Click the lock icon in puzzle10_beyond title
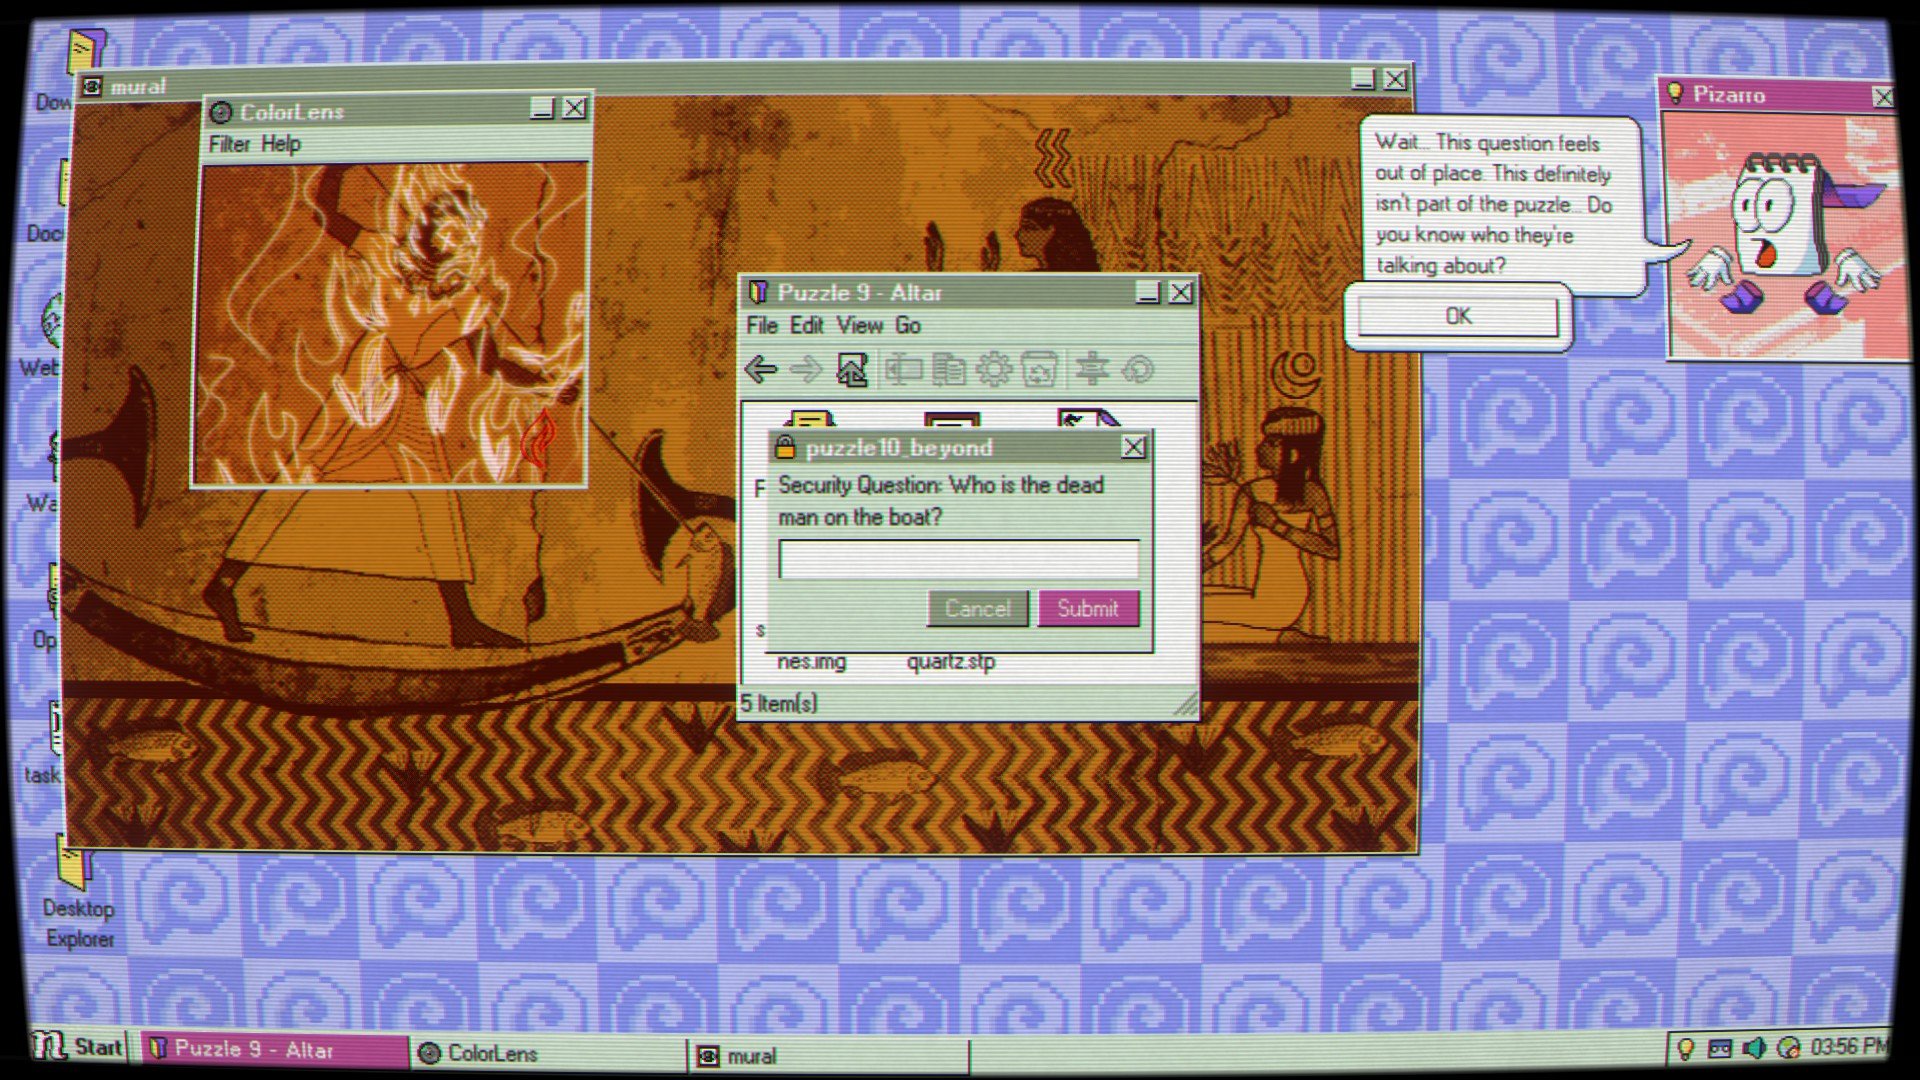 click(785, 447)
